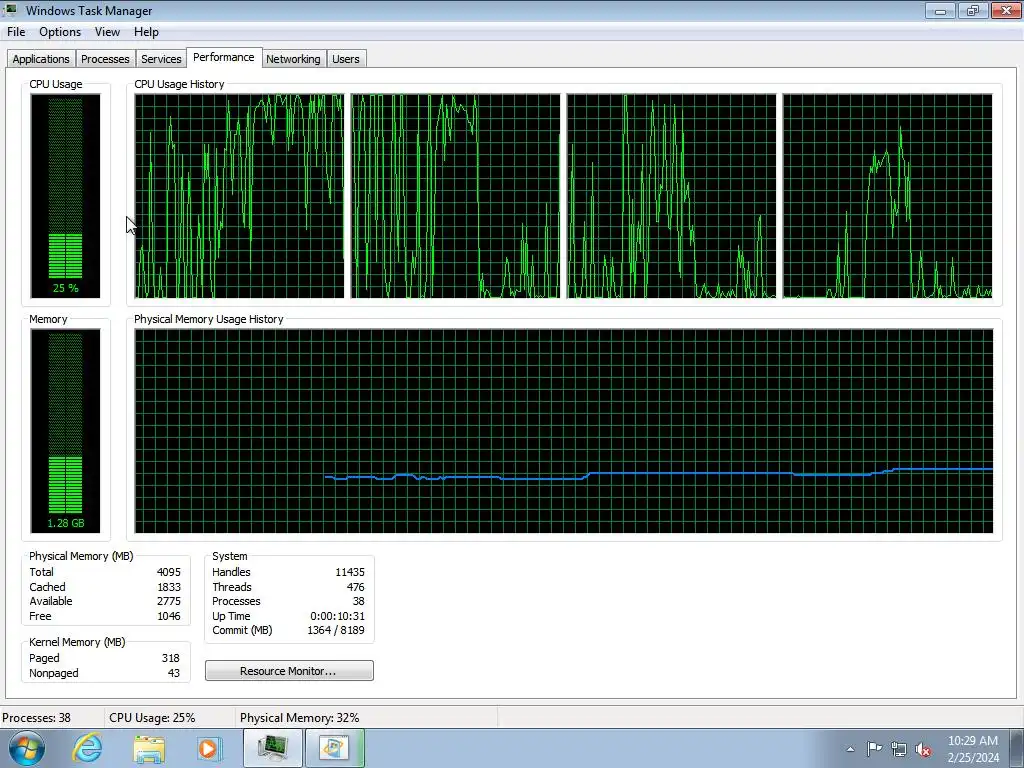
Task: Click the Task Manager taskbar button
Action: pos(273,748)
